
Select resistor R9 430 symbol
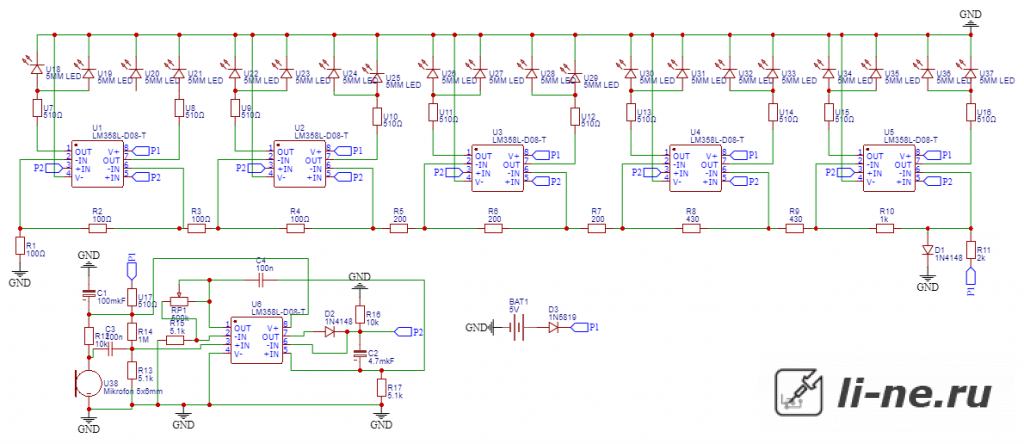click(x=795, y=228)
